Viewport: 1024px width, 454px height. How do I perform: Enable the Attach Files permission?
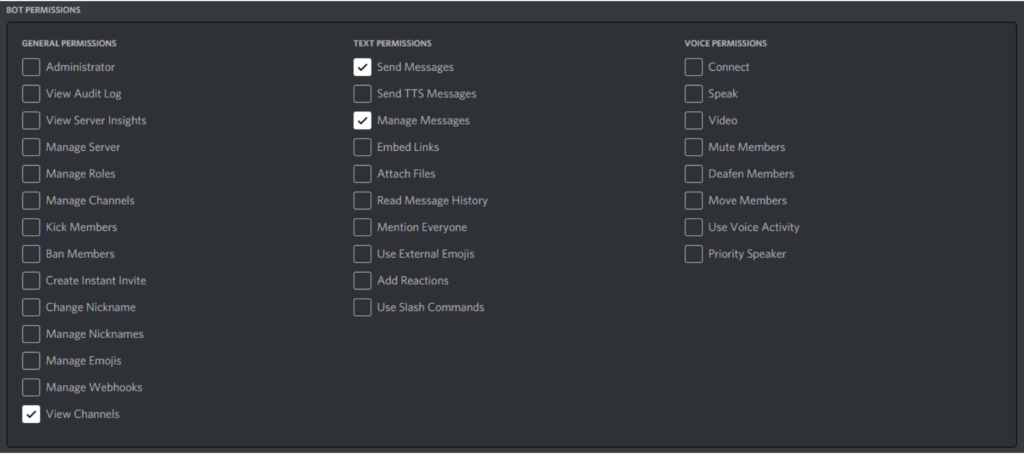point(362,174)
